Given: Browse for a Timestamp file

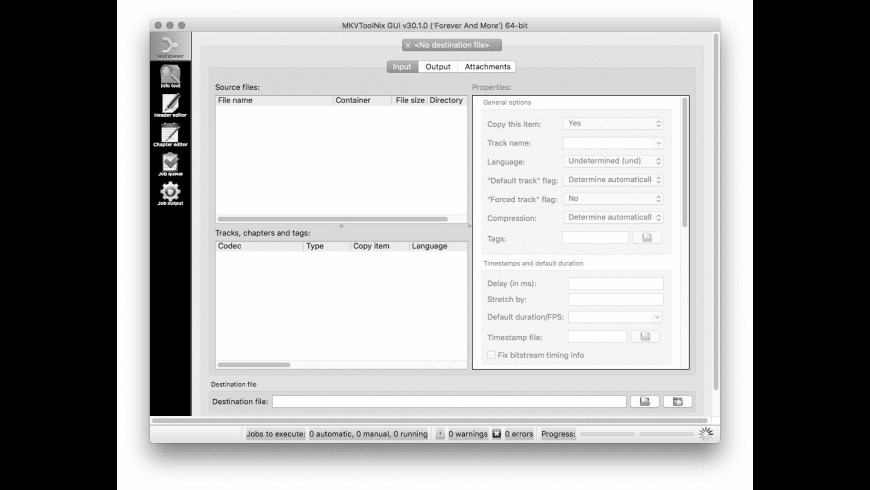Looking at the screenshot, I should click(x=645, y=336).
